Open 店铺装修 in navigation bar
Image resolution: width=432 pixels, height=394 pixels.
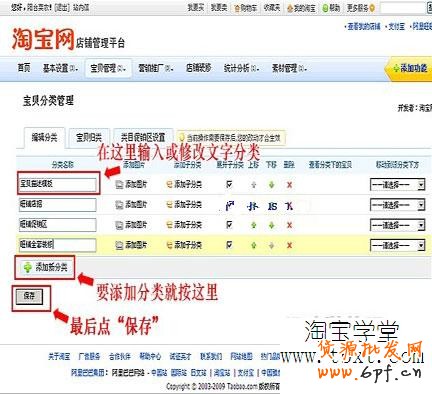coord(199,68)
